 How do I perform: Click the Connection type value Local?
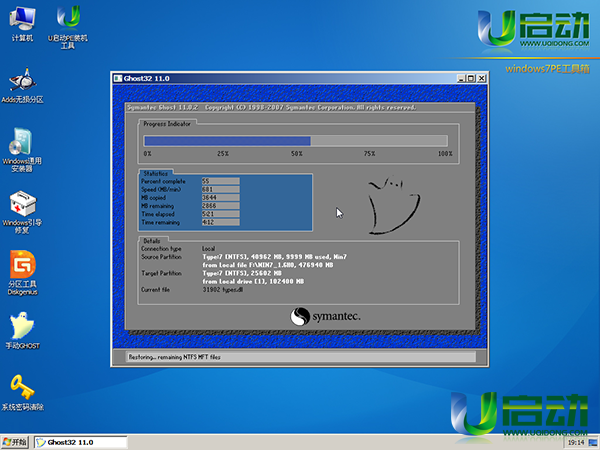click(x=209, y=249)
